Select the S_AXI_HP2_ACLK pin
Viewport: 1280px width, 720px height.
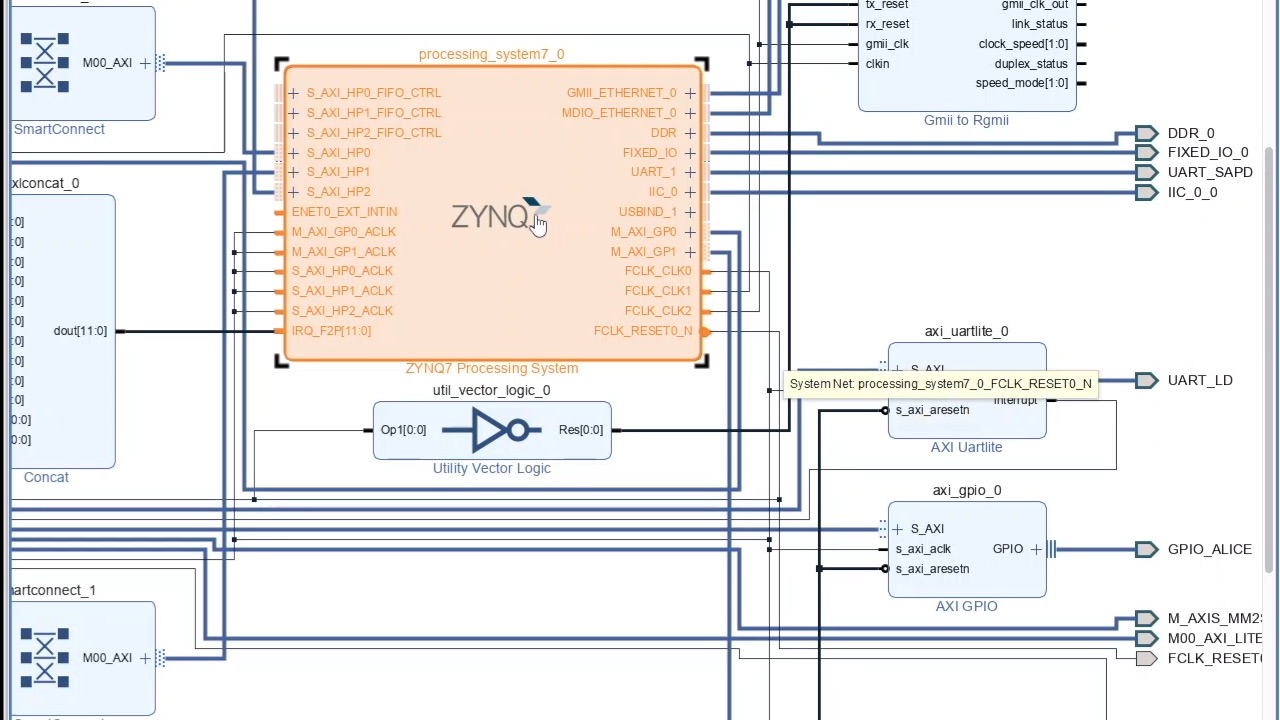[342, 311]
